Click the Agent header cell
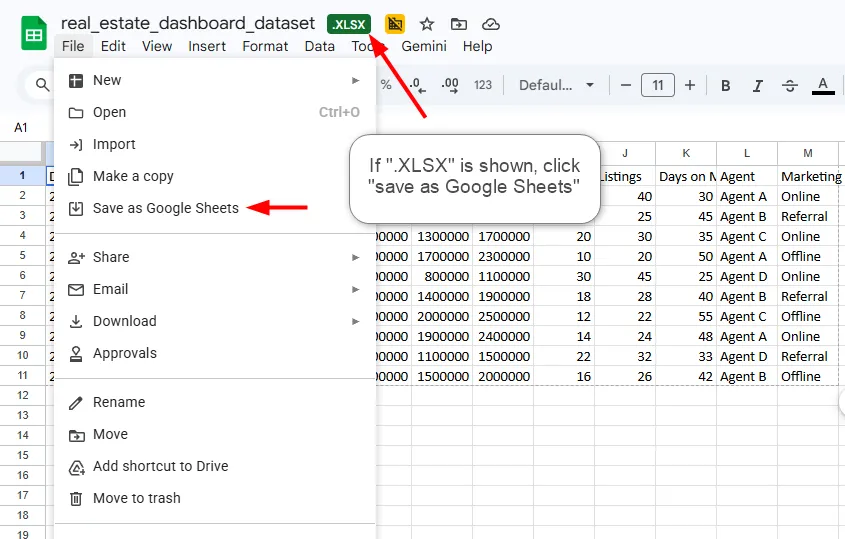The height and width of the screenshot is (539, 845). (747, 176)
